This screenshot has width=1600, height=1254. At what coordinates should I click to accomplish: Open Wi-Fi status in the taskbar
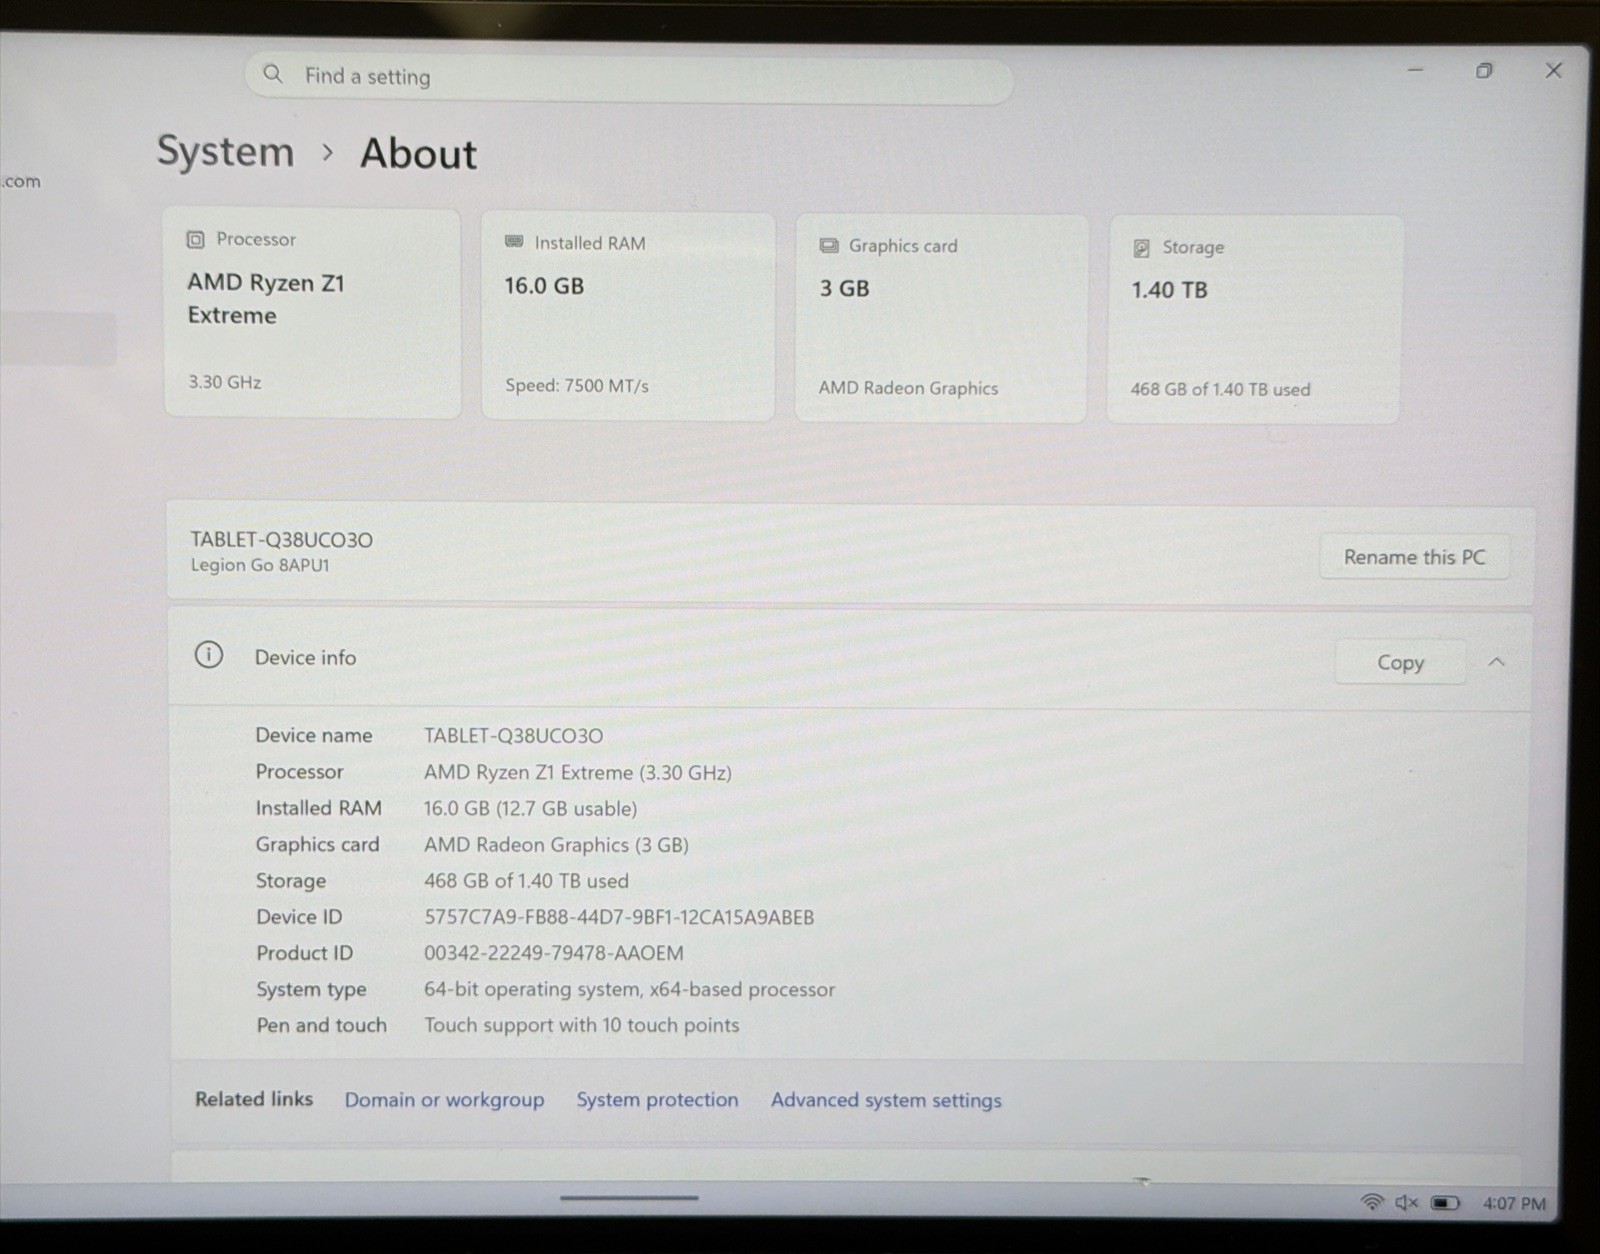1372,1202
